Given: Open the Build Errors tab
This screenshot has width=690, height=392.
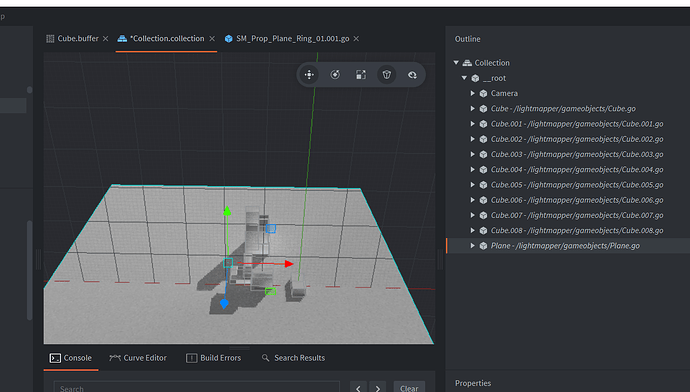Looking at the screenshot, I should click(213, 358).
